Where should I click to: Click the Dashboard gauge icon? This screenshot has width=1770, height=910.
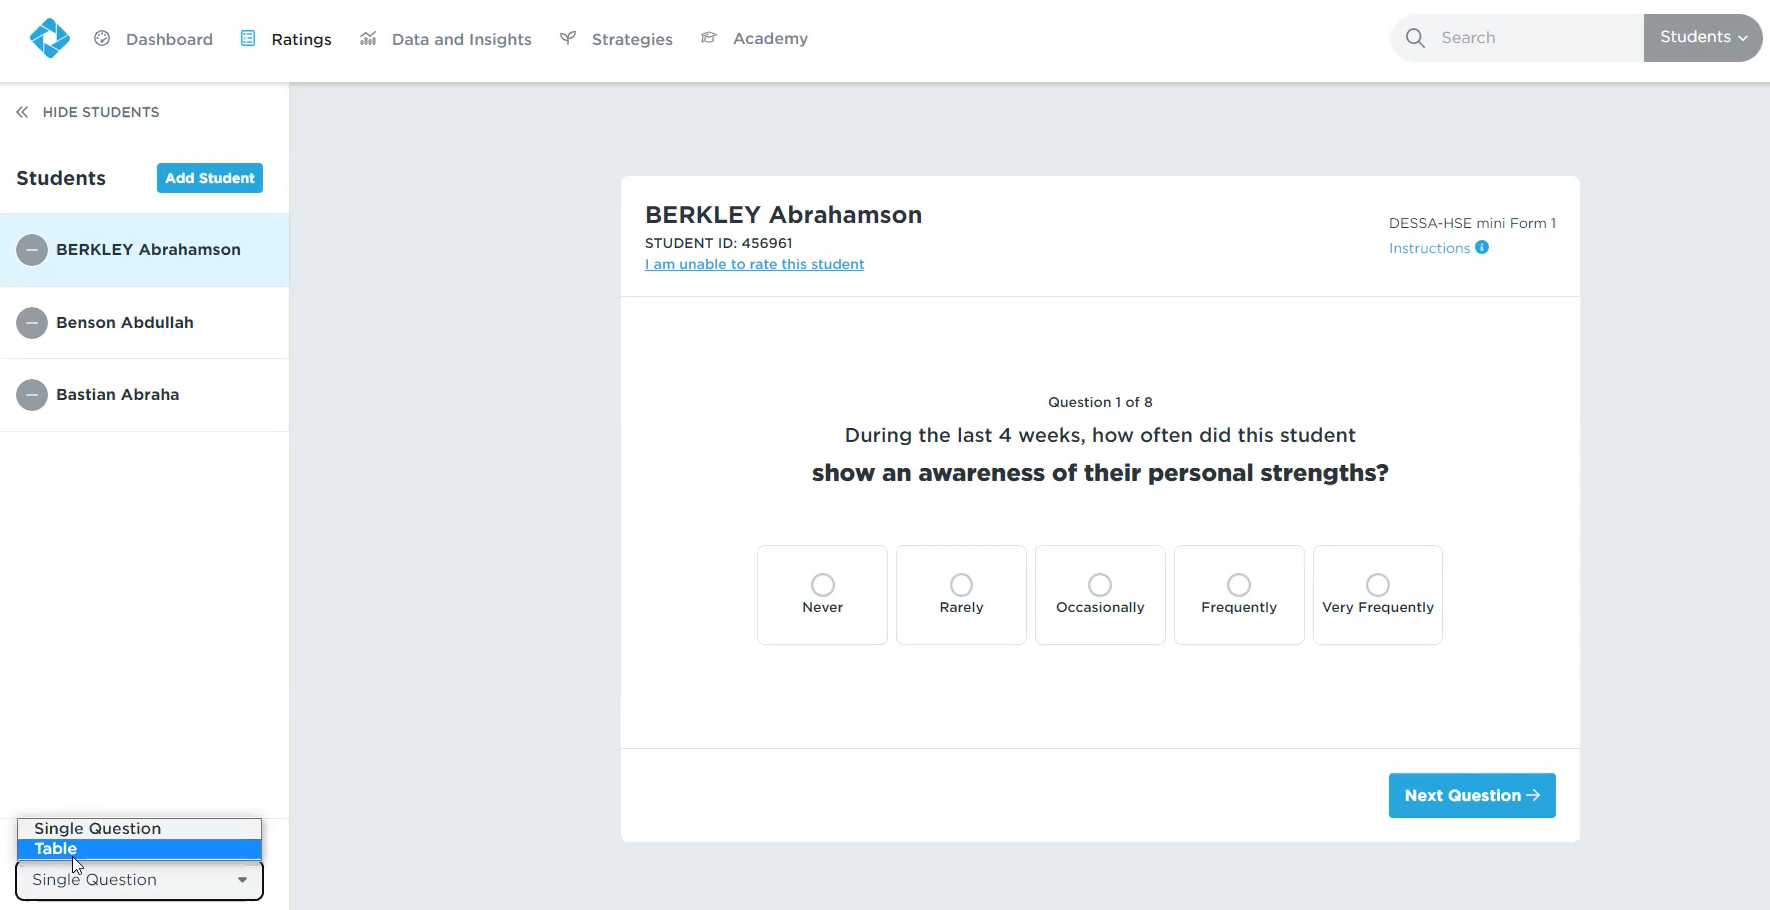pos(102,38)
